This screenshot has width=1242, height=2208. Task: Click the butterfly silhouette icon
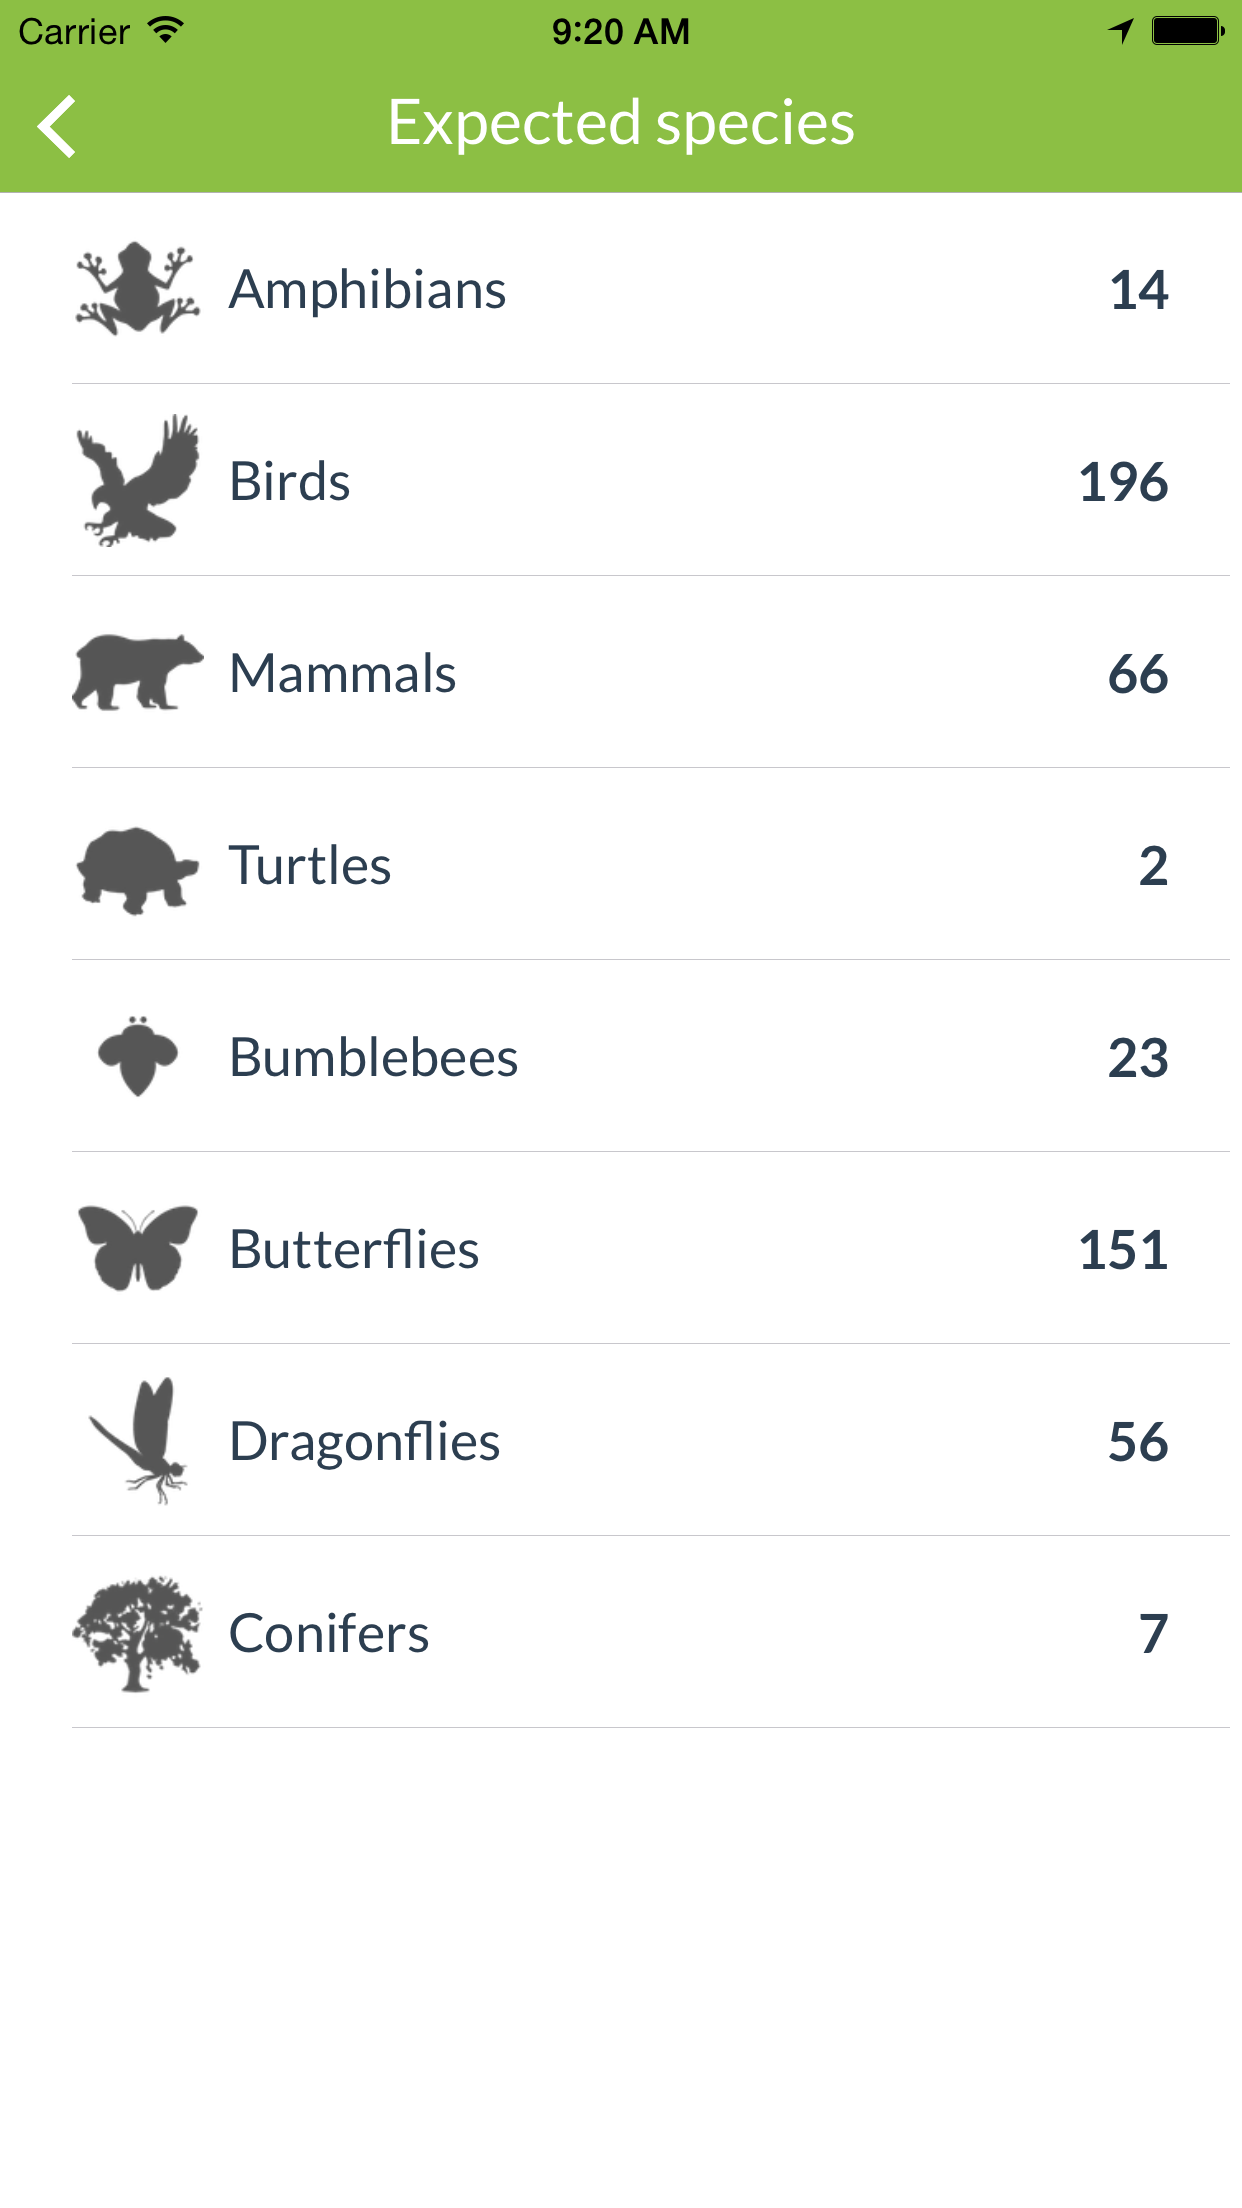[137, 1248]
